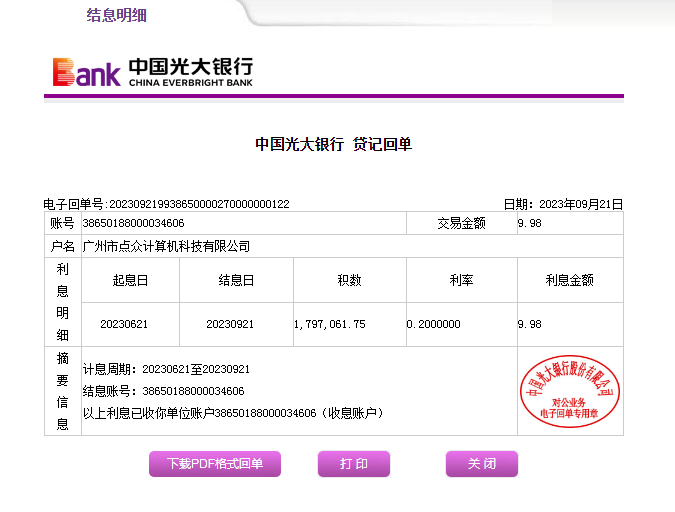
Task: Click the 结息日 column header
Action: click(x=236, y=280)
